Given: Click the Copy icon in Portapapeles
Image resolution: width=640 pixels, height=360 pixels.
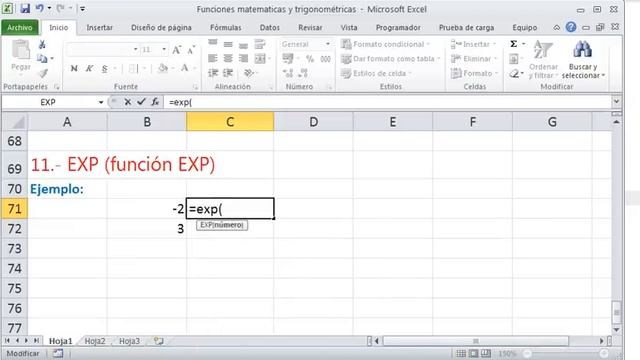Looking at the screenshot, I should click(x=42, y=59).
